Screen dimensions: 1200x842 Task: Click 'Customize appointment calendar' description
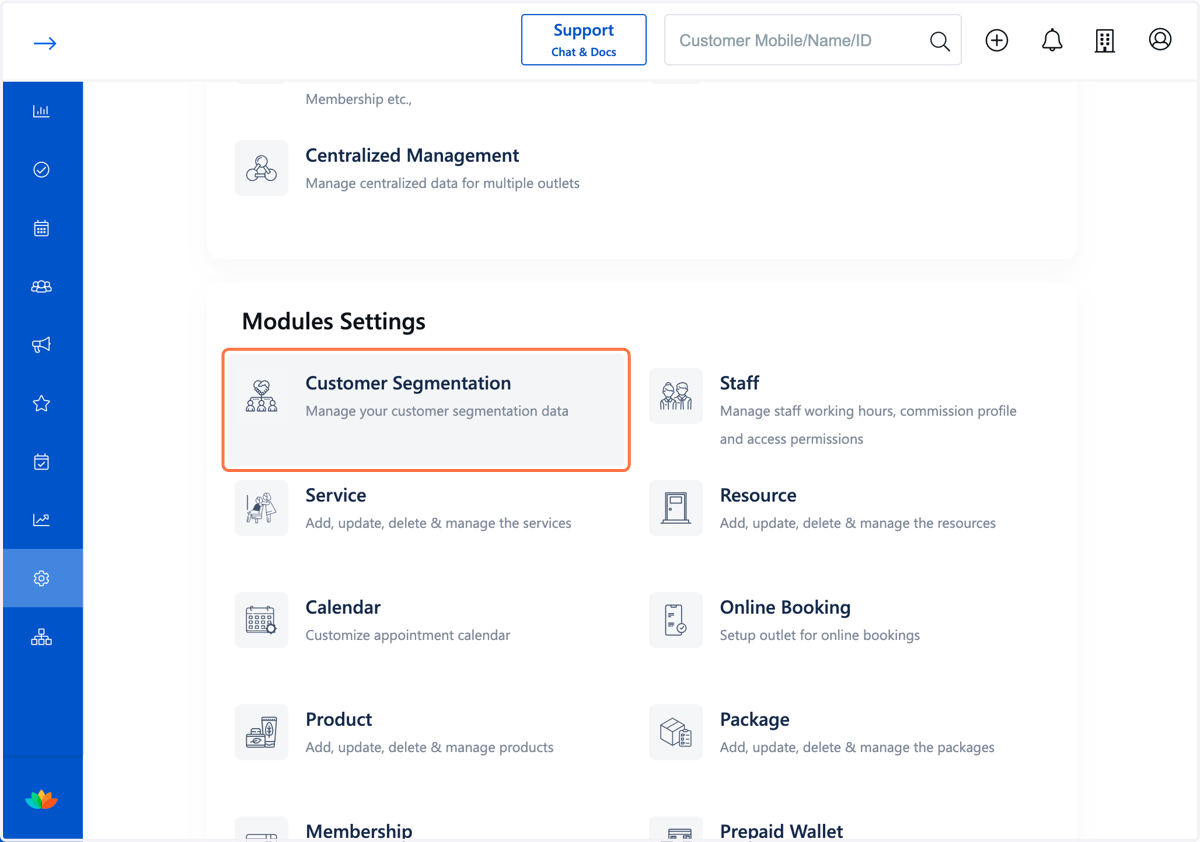[408, 635]
